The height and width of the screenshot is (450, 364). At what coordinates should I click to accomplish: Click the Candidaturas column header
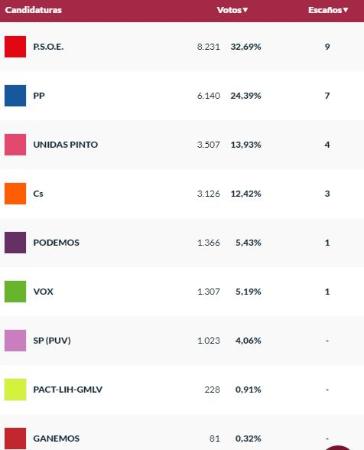coord(33,10)
